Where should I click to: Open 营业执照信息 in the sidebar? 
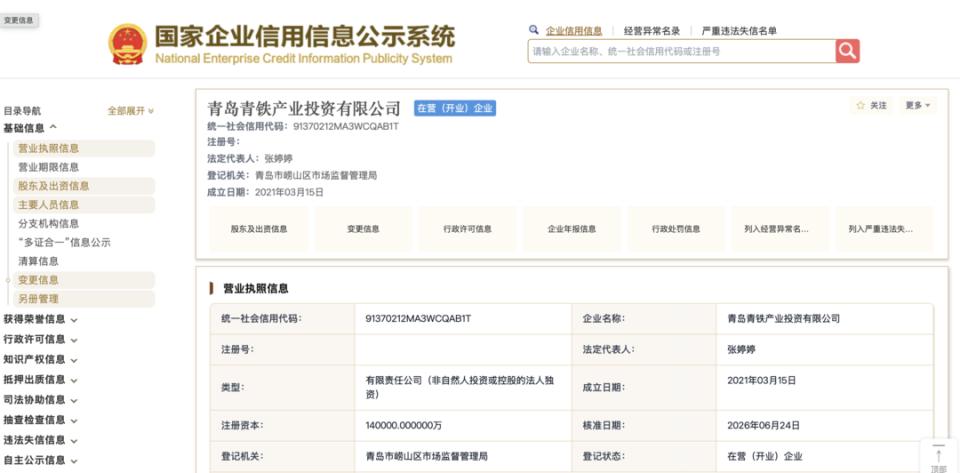[x=84, y=148]
